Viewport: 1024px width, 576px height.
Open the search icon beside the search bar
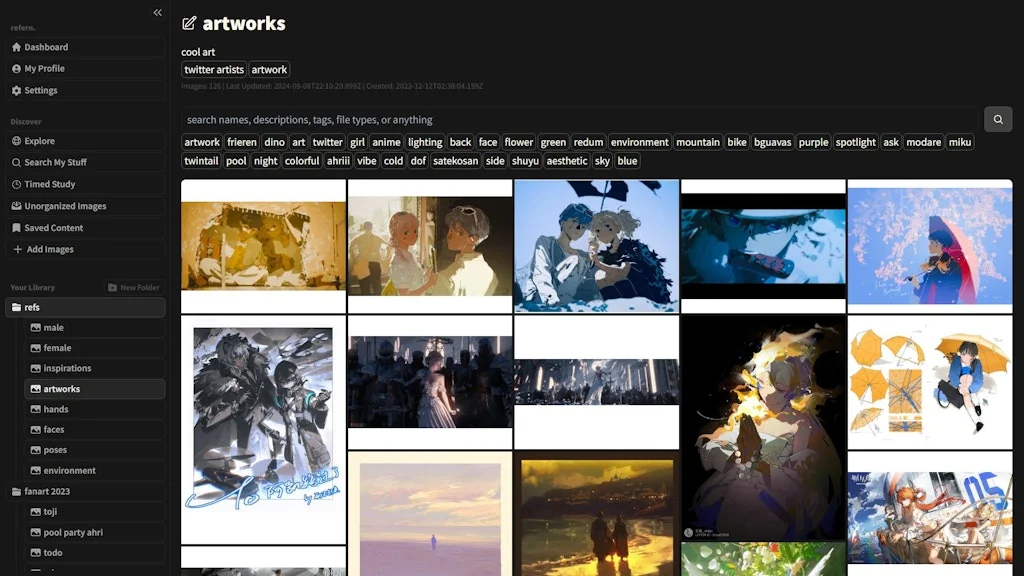click(x=997, y=118)
